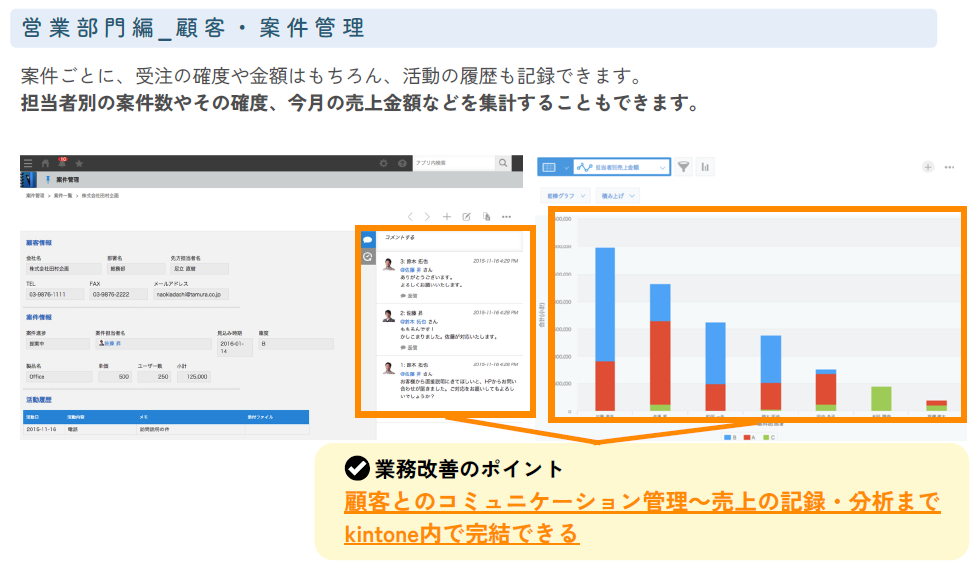
Task: Click the green C legend swatch
Action: pyautogui.click(x=767, y=437)
